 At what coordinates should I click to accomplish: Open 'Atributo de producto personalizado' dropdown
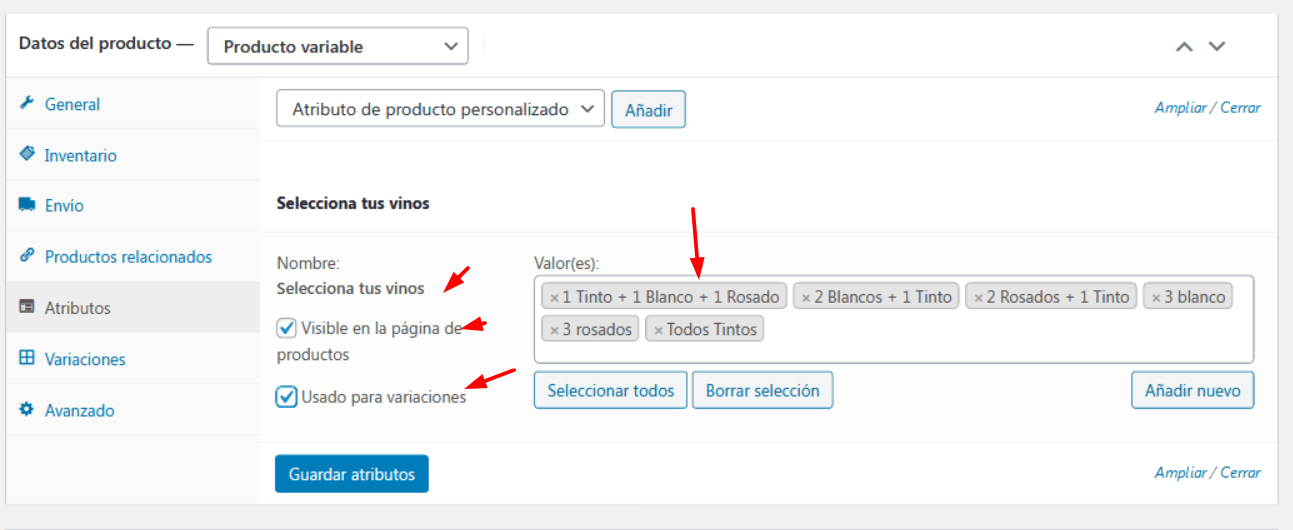(440, 109)
